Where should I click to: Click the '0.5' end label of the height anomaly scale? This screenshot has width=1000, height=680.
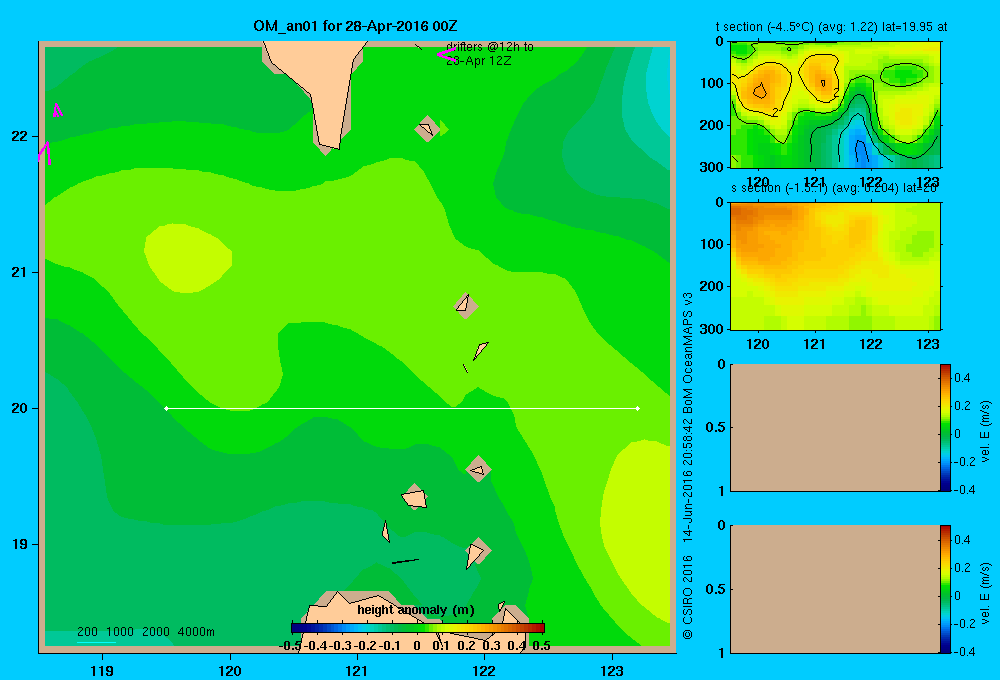(x=541, y=646)
